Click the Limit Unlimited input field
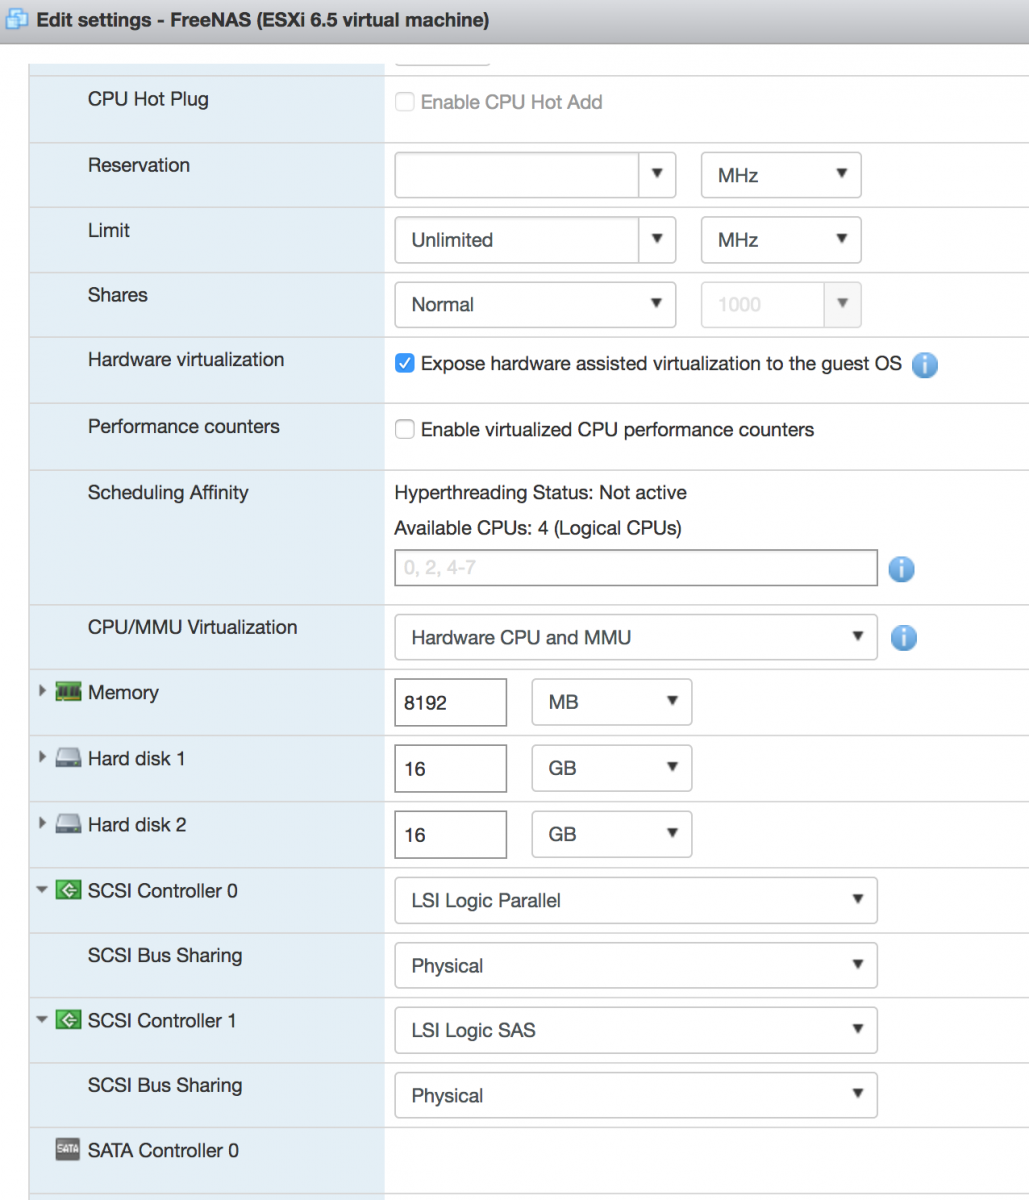Image resolution: width=1029 pixels, height=1200 pixels. point(517,239)
